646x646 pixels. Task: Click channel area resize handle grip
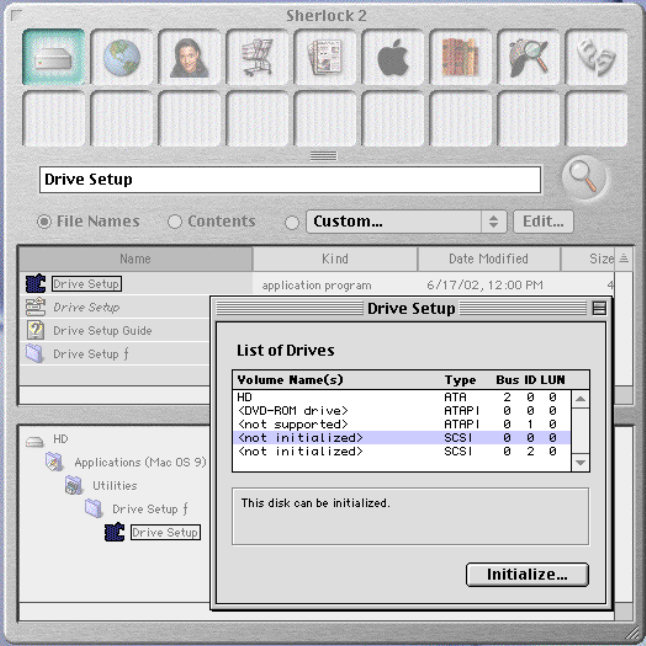click(323, 156)
